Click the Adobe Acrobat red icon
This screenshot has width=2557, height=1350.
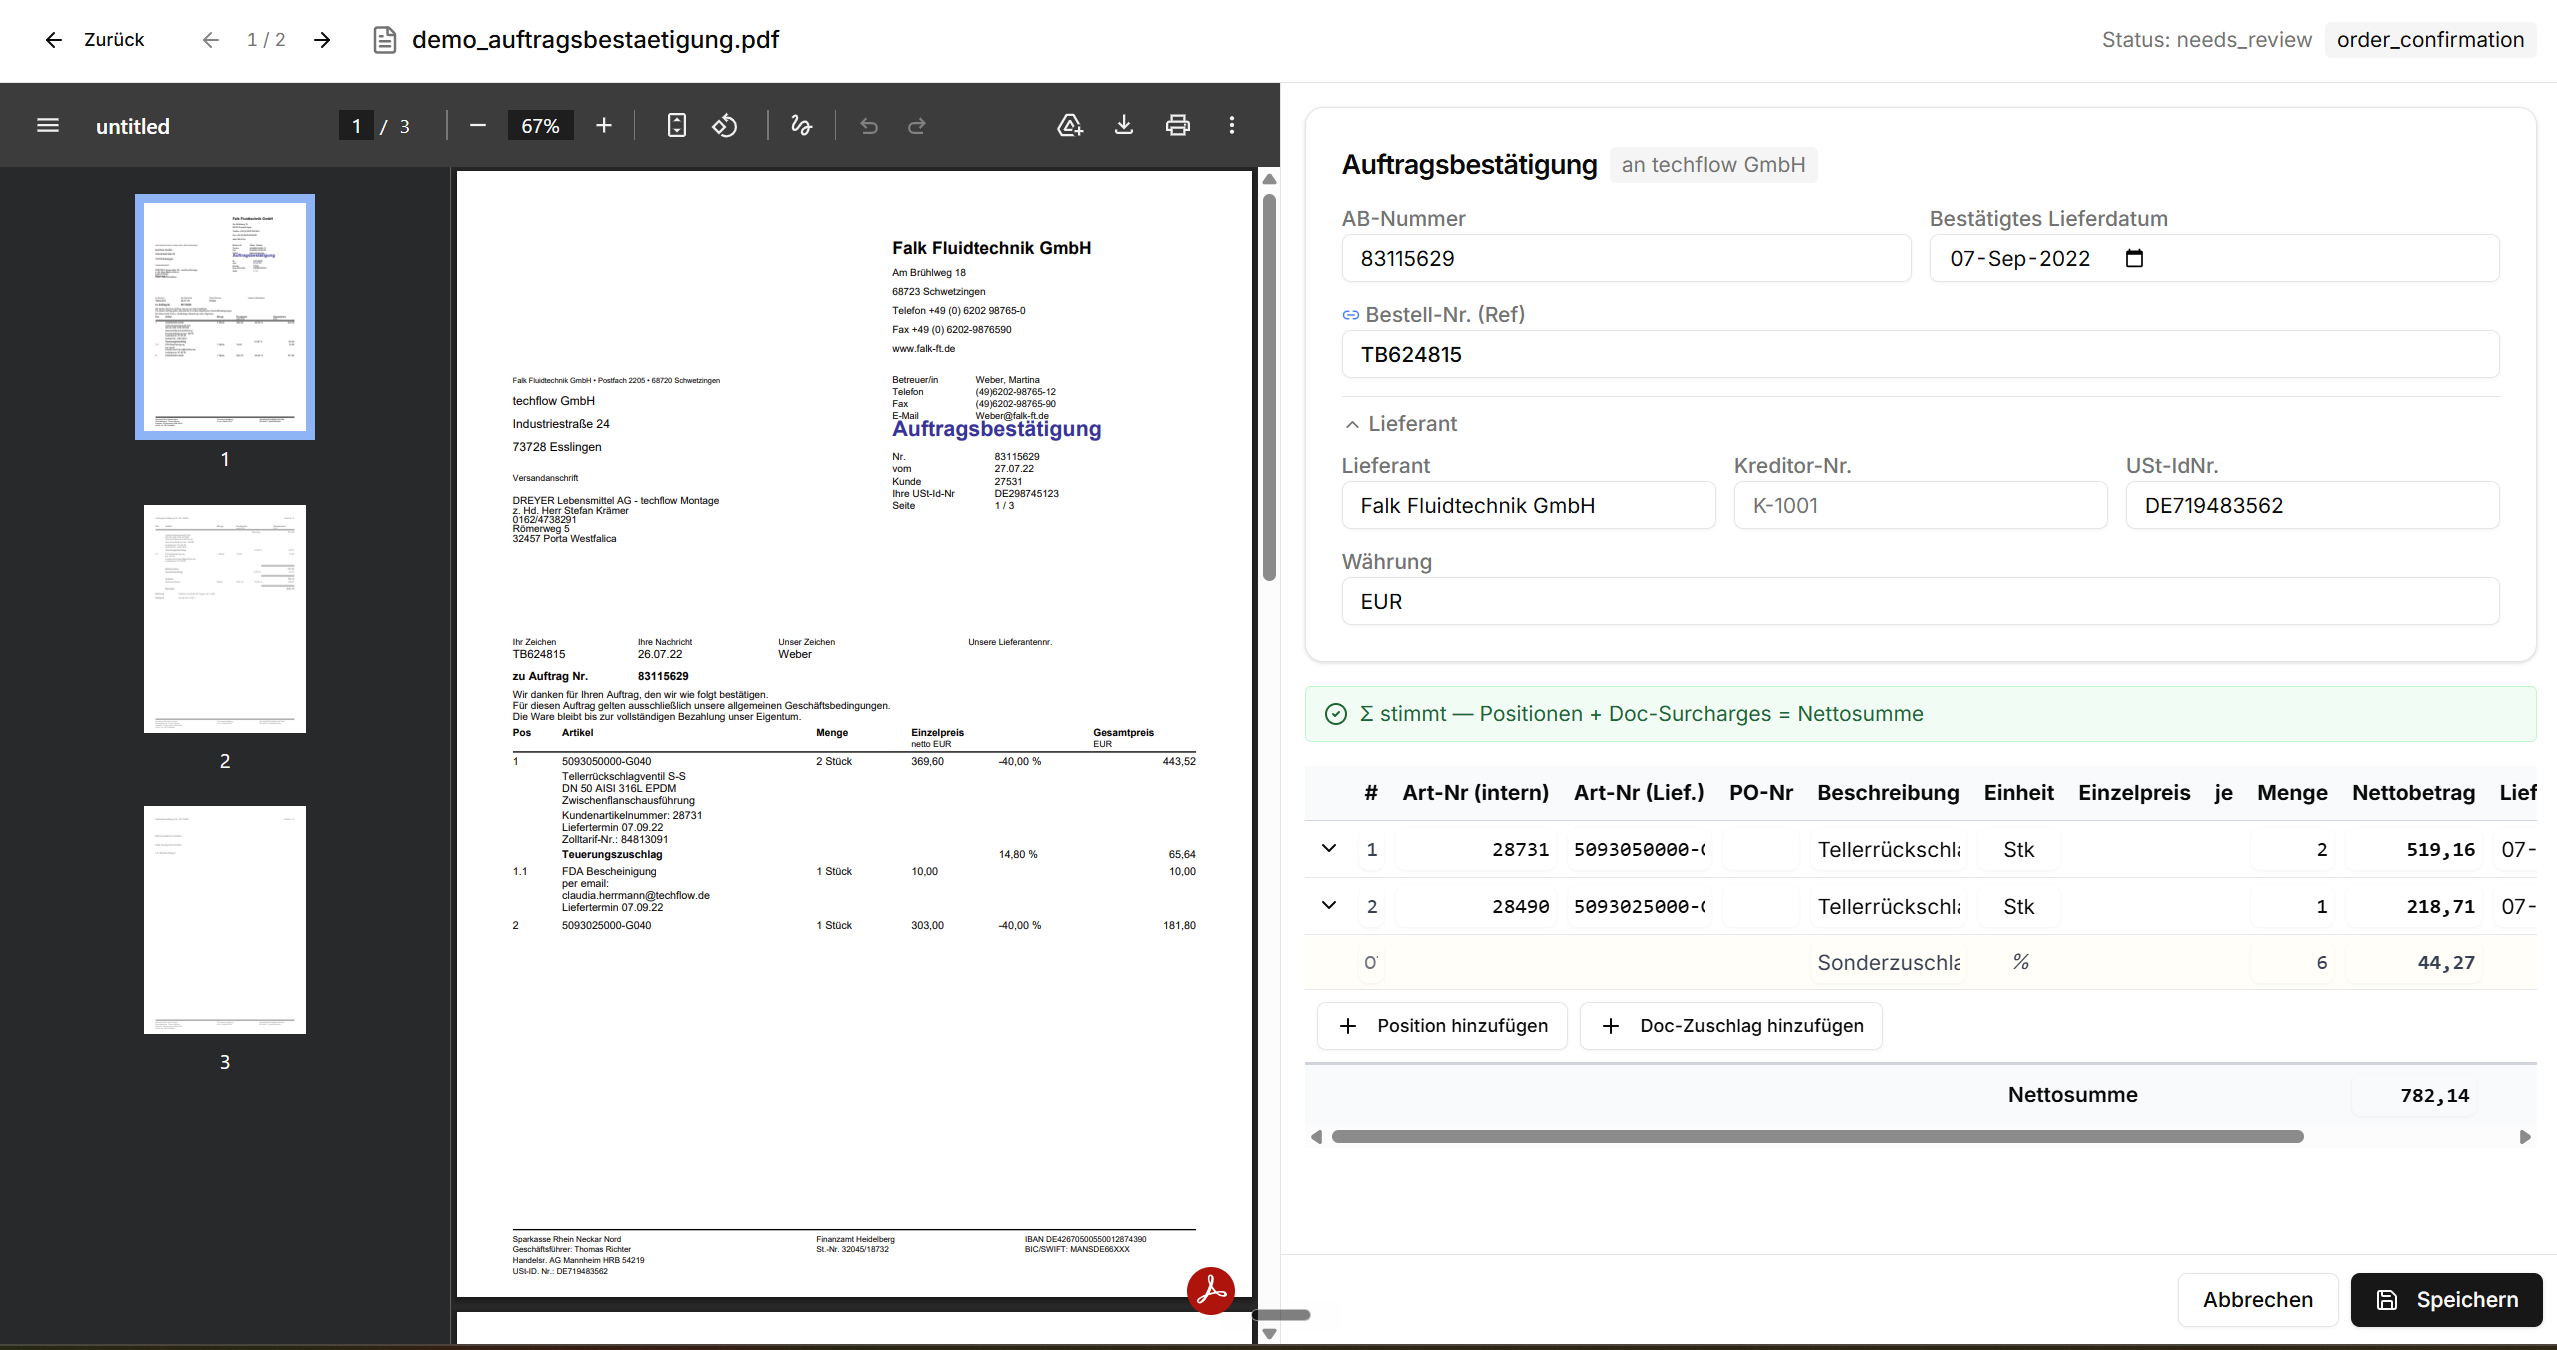[1211, 1291]
